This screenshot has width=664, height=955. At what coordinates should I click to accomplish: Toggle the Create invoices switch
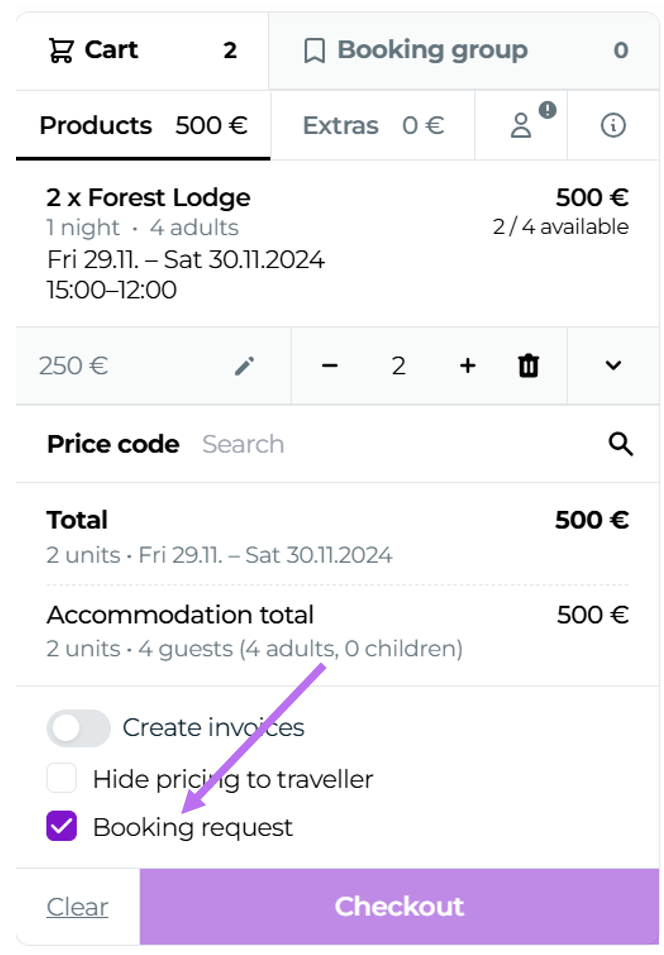pos(78,728)
